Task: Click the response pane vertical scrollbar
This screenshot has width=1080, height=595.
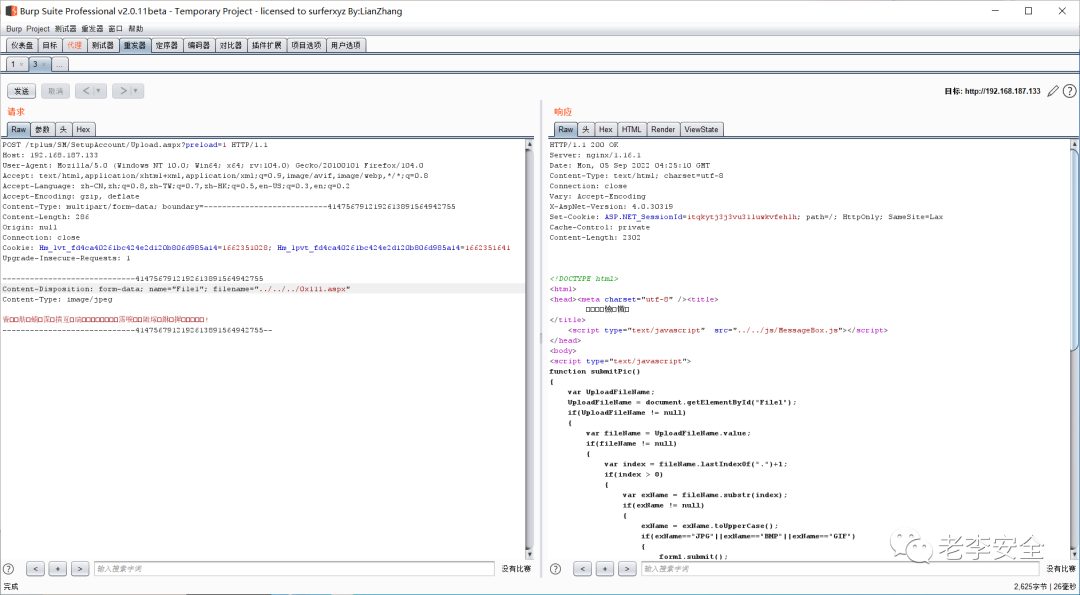Action: 1075,349
